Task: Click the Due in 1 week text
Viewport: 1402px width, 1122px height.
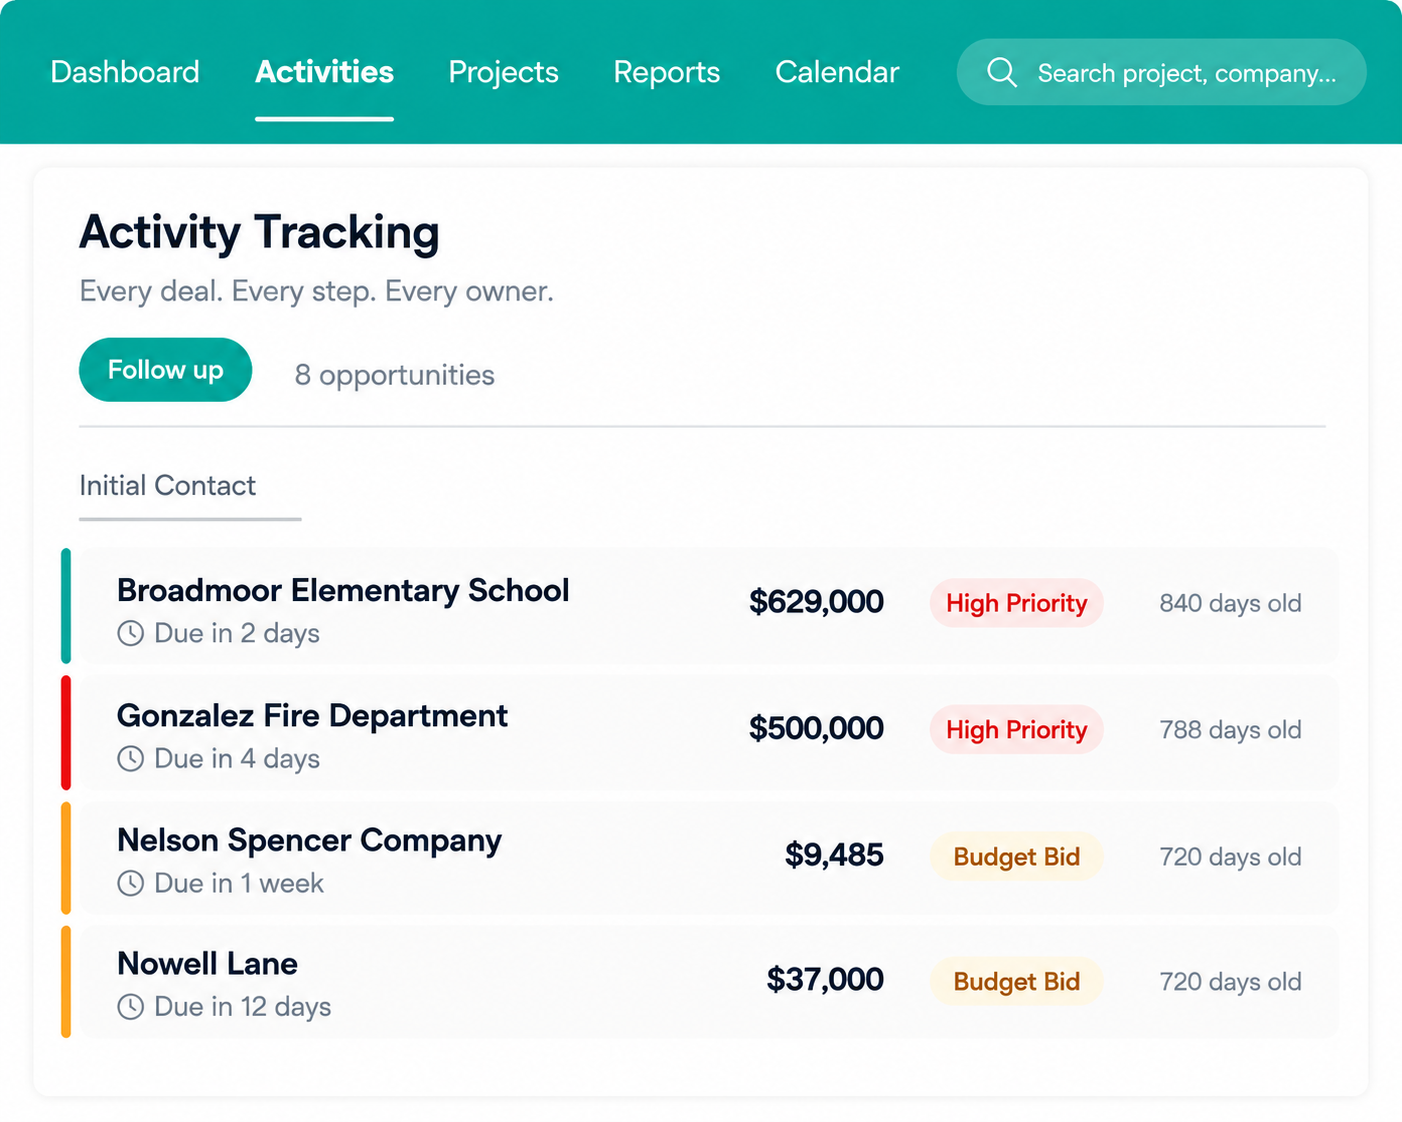Action: coord(239,883)
